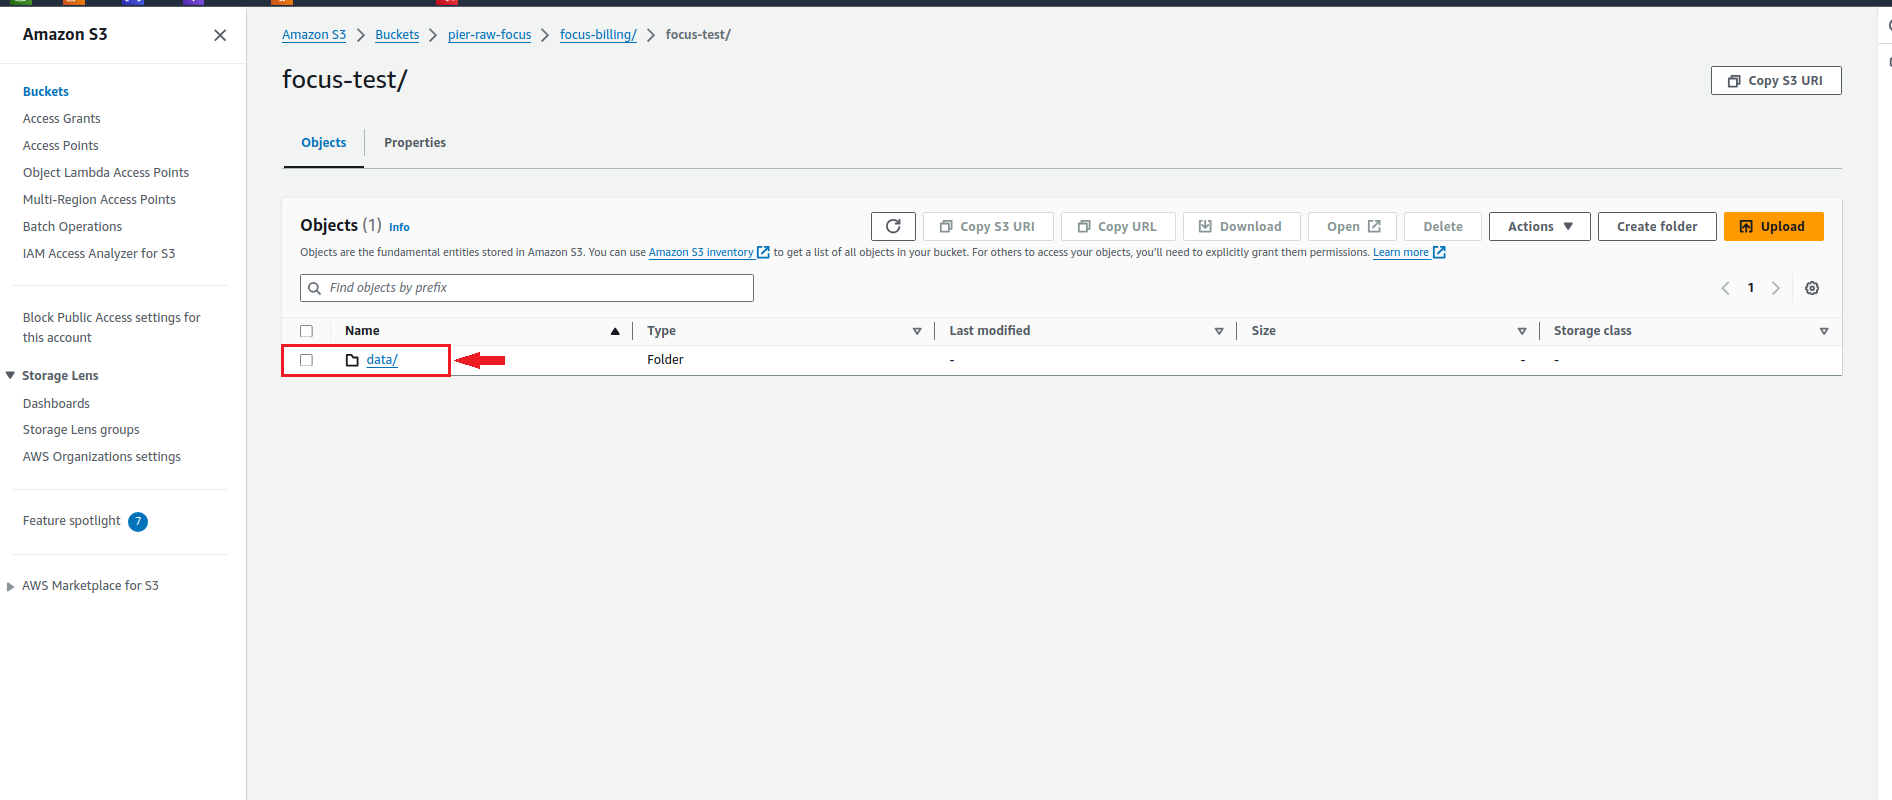Open the Actions dropdown menu

(1539, 227)
